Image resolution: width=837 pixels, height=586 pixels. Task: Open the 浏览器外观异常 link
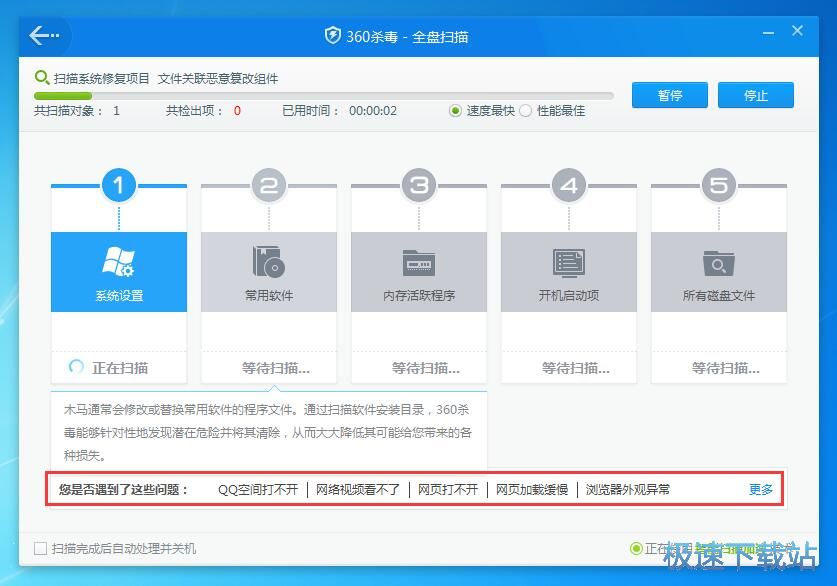628,489
